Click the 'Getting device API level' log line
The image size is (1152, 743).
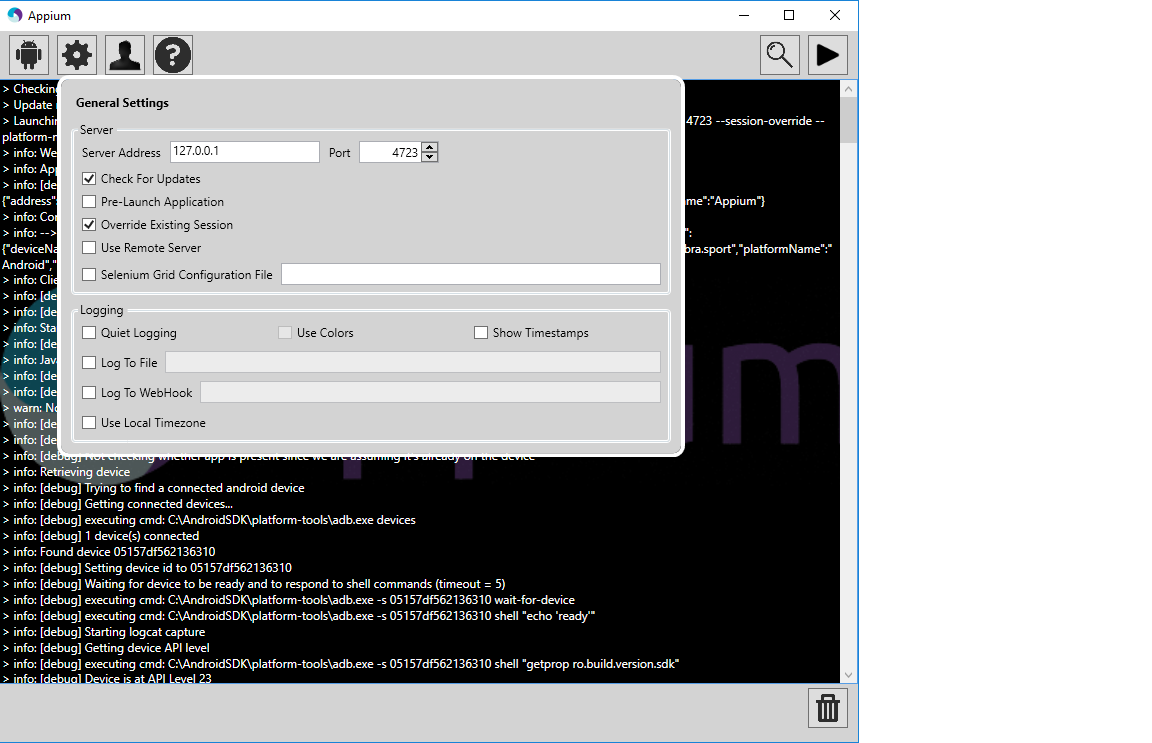pyautogui.click(x=106, y=648)
